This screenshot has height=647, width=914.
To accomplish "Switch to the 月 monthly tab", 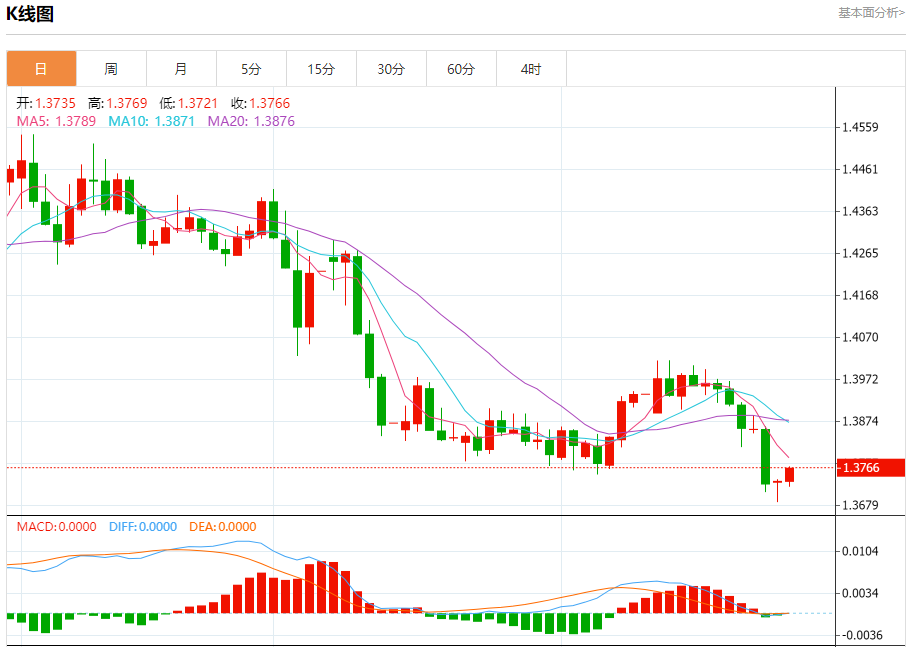I will point(181,69).
